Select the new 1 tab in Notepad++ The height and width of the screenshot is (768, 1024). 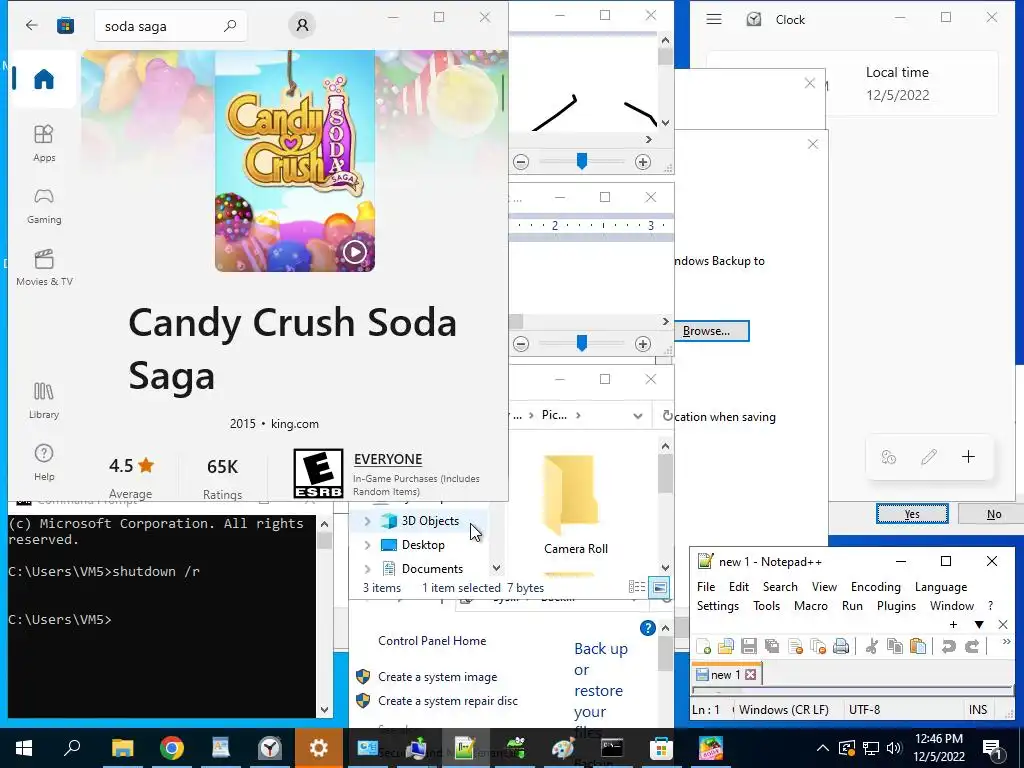point(726,675)
